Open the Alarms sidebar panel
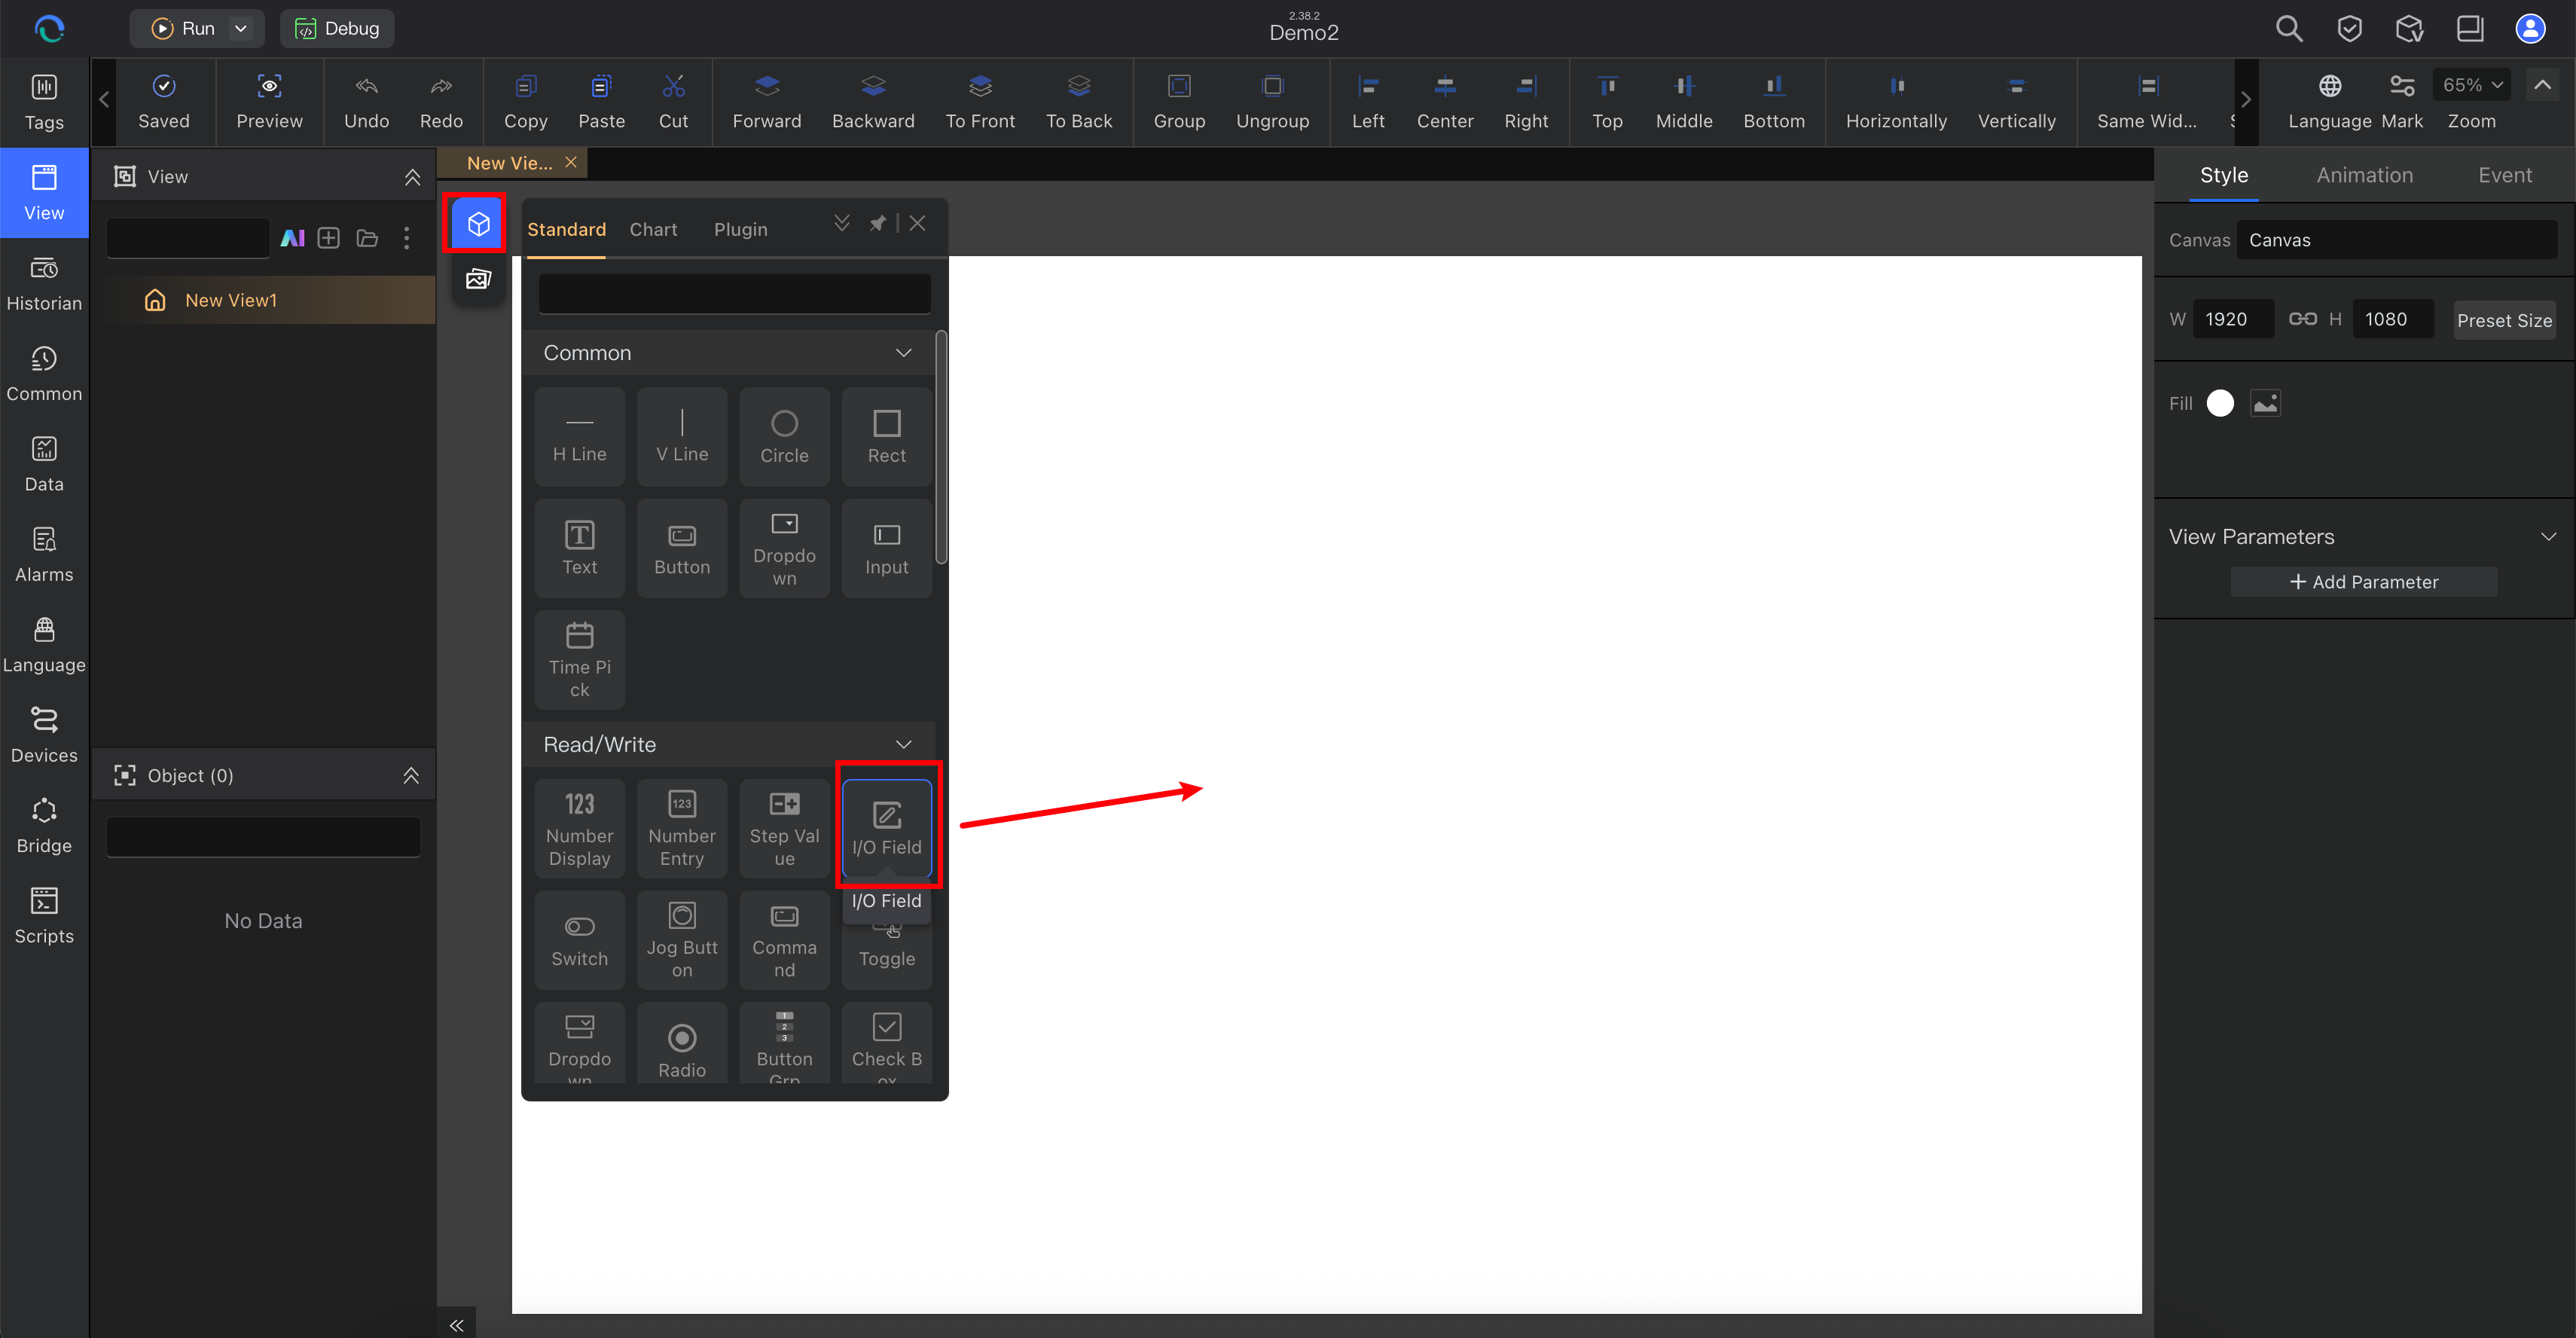The height and width of the screenshot is (1338, 2576). point(44,555)
